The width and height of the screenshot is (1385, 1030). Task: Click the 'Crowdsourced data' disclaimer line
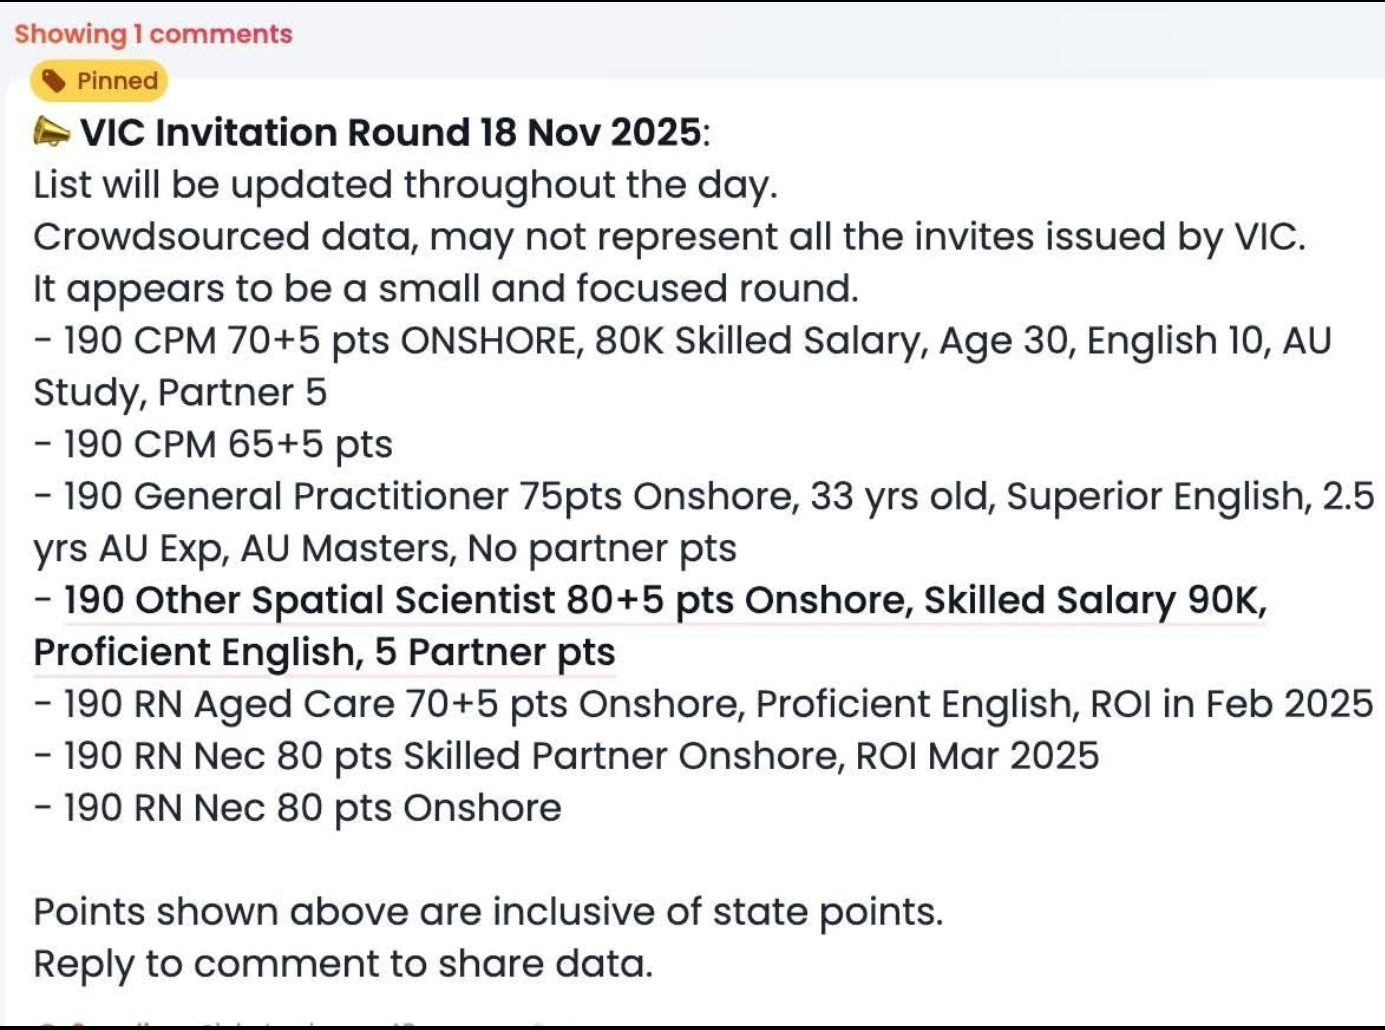click(668, 237)
